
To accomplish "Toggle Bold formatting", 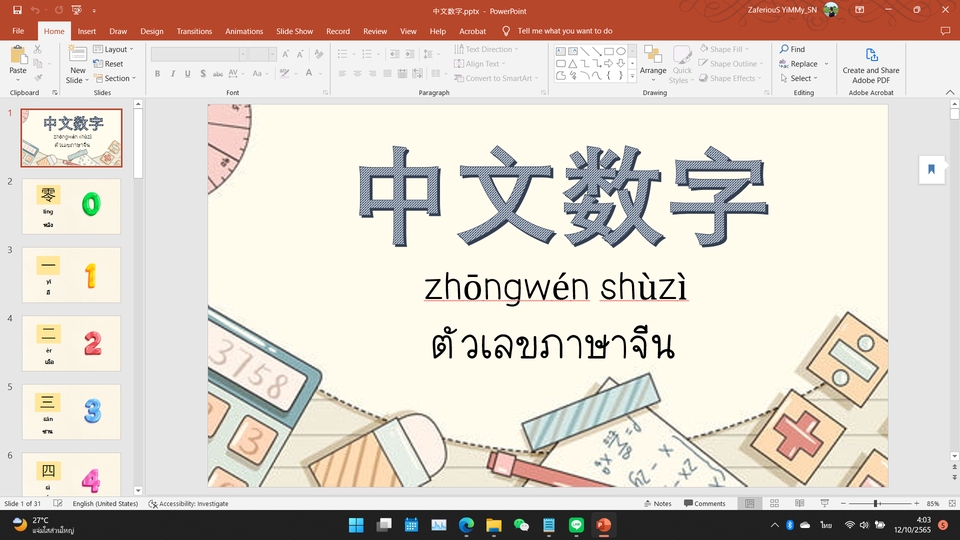I will click(x=157, y=73).
